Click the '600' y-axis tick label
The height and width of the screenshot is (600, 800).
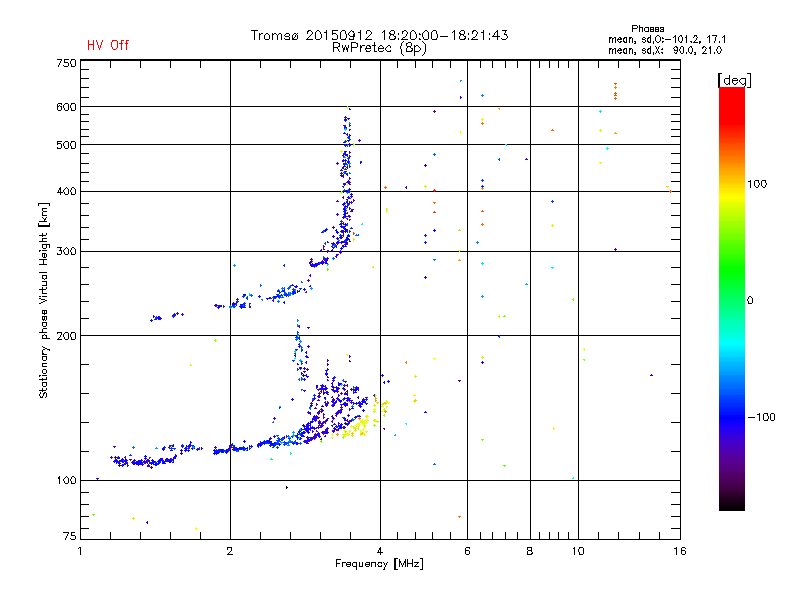coord(66,107)
